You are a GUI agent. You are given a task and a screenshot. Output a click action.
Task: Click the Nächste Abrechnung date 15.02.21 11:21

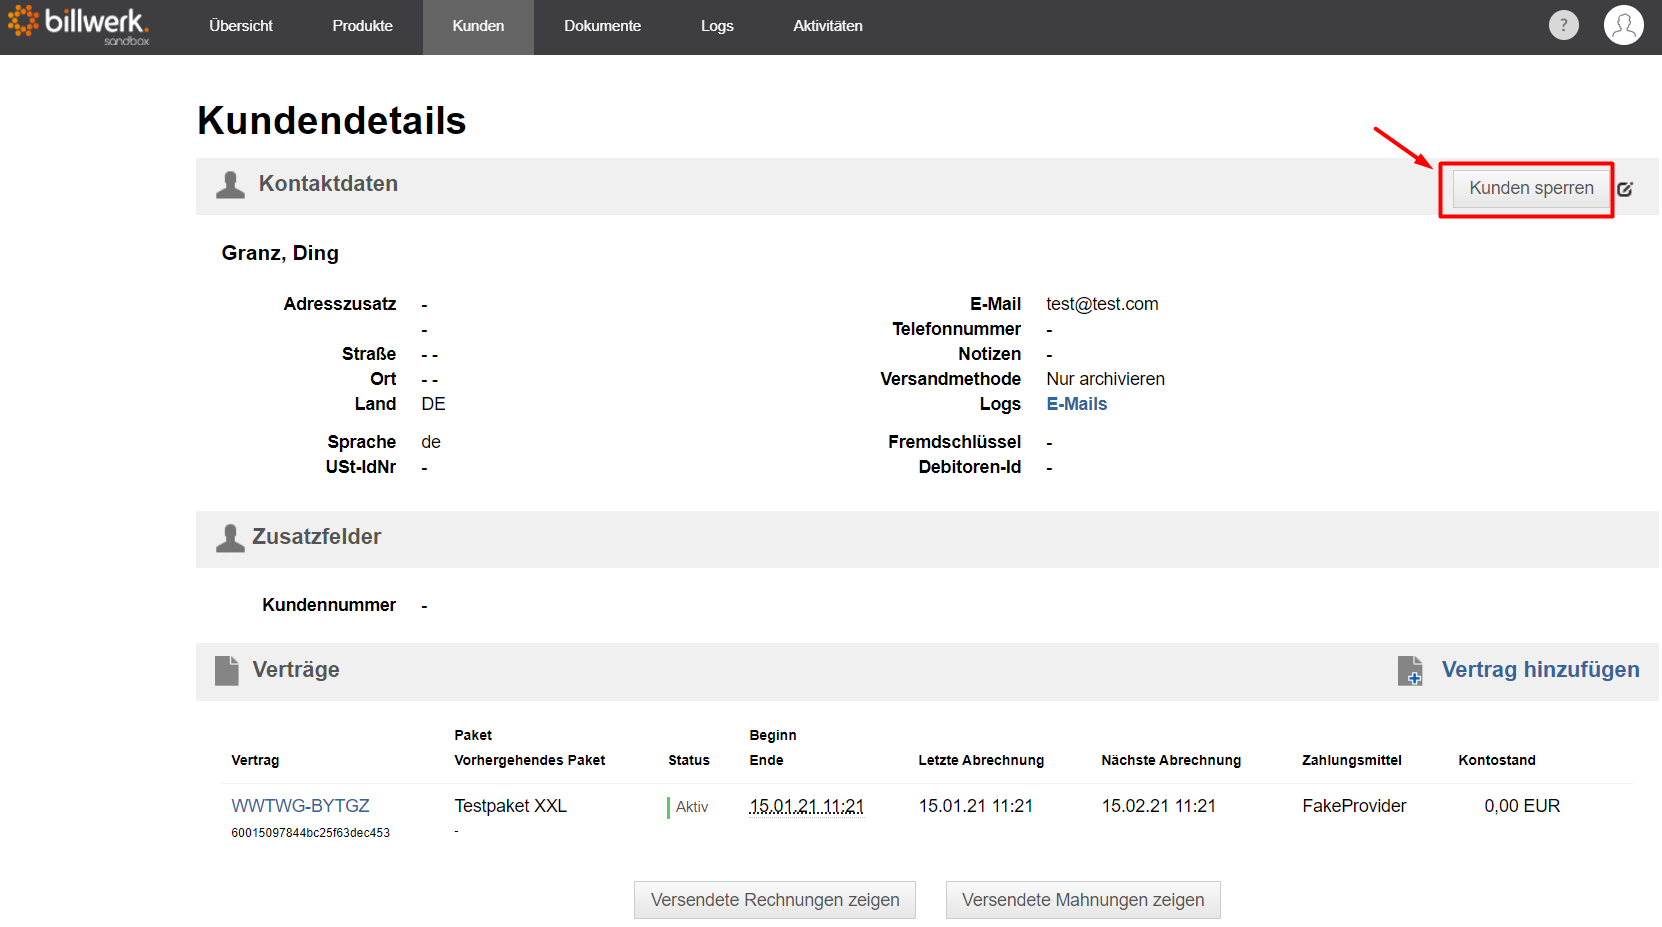pos(1159,806)
